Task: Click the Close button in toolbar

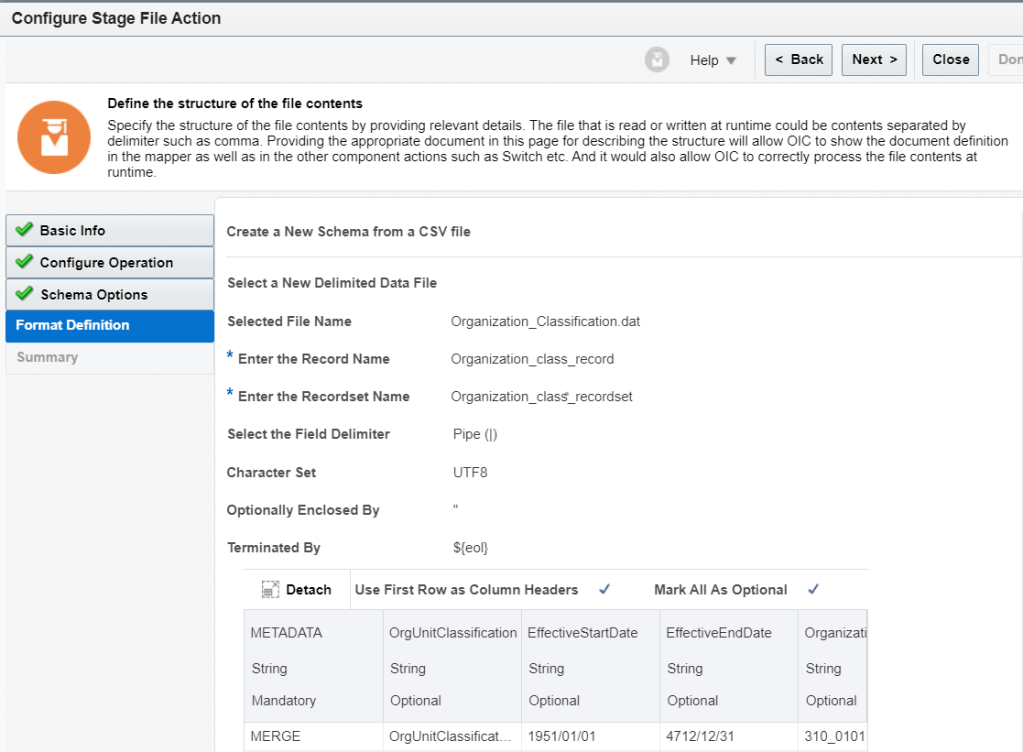Action: tap(950, 60)
